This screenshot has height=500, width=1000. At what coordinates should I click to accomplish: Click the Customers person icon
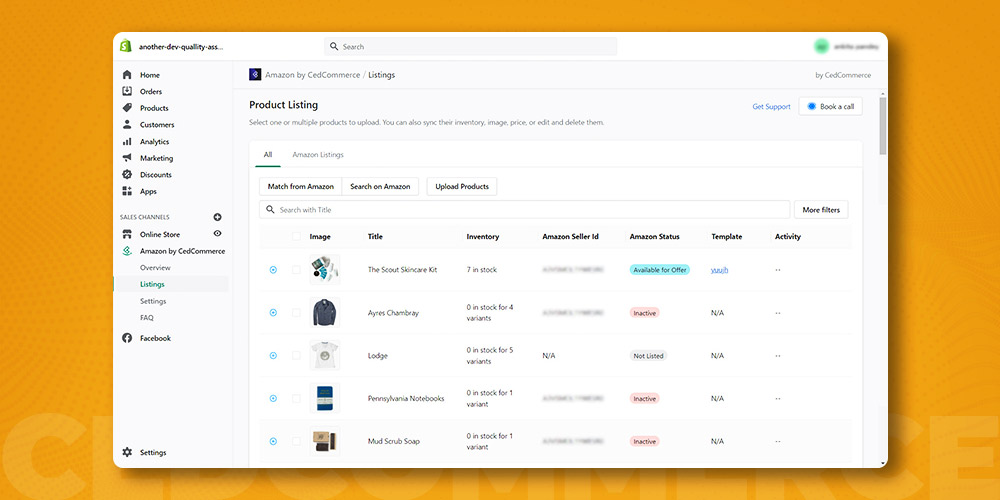click(127, 124)
